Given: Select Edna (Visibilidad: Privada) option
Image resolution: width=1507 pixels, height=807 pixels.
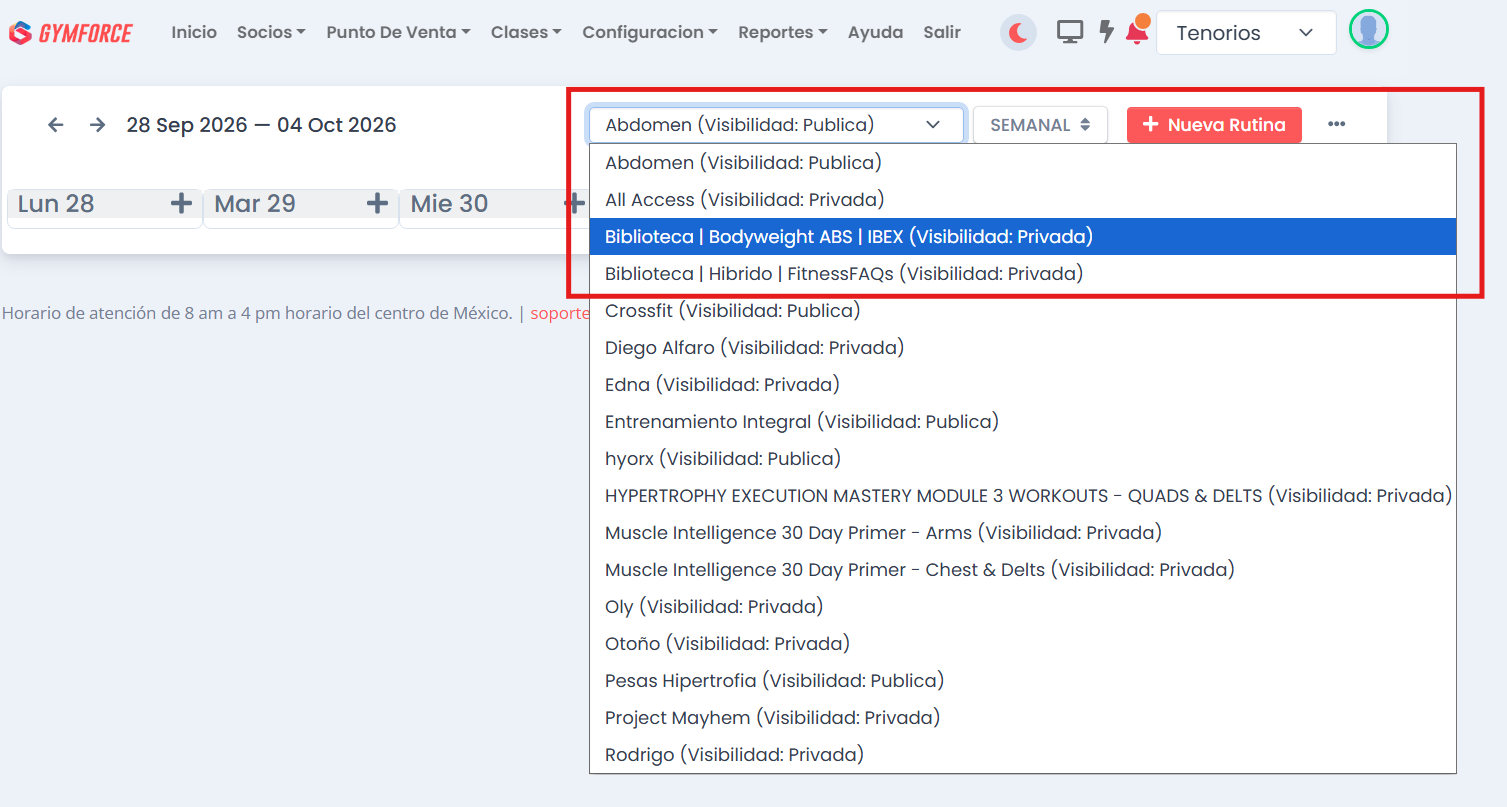Looking at the screenshot, I should point(1023,384).
